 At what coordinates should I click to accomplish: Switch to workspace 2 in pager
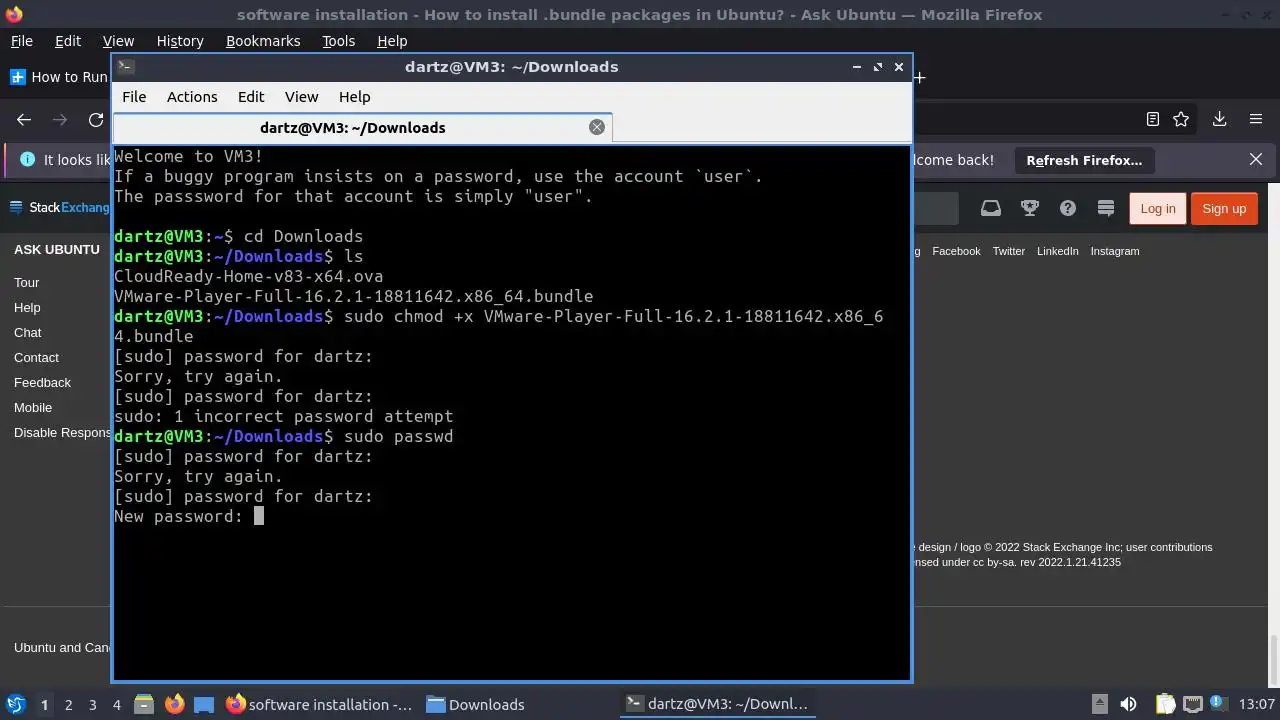pos(68,705)
